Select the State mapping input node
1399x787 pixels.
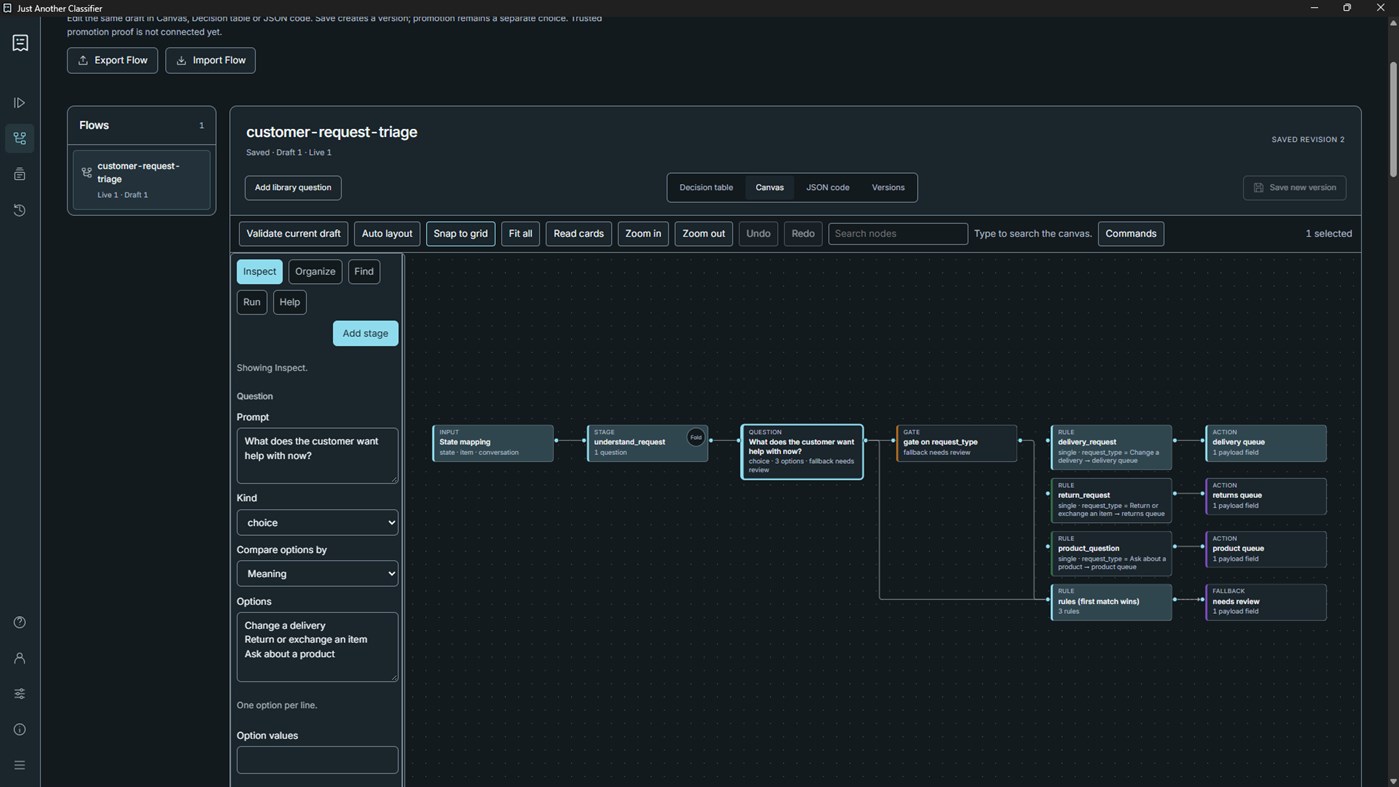493,443
